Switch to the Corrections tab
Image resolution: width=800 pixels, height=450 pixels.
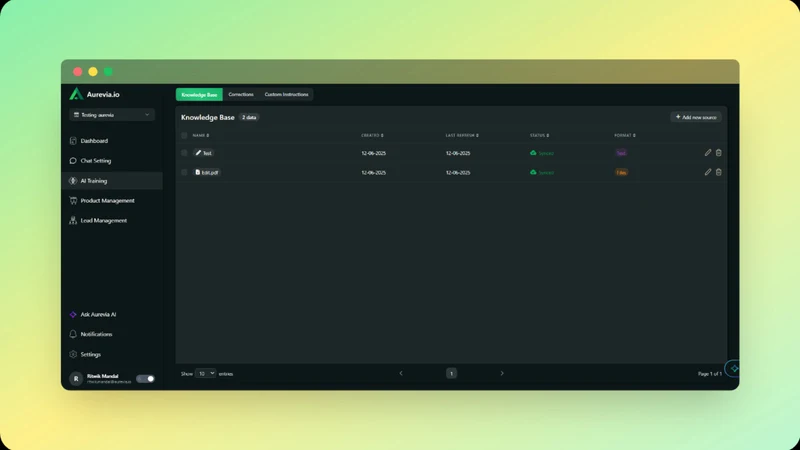[x=241, y=94]
